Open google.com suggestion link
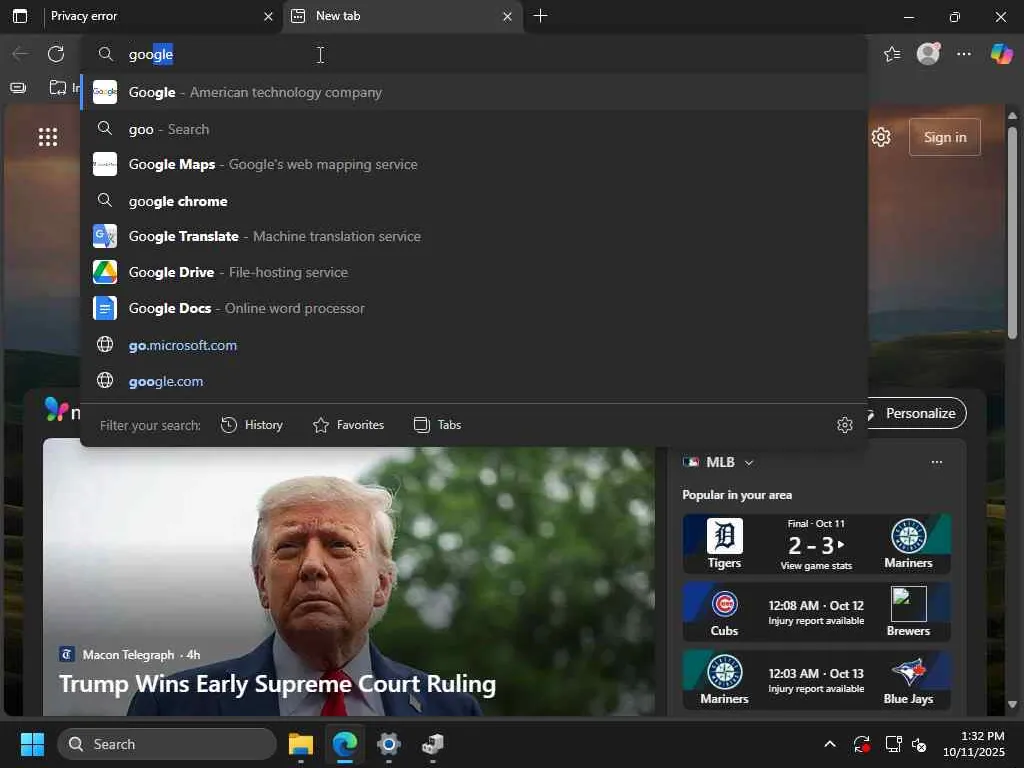 473,381
